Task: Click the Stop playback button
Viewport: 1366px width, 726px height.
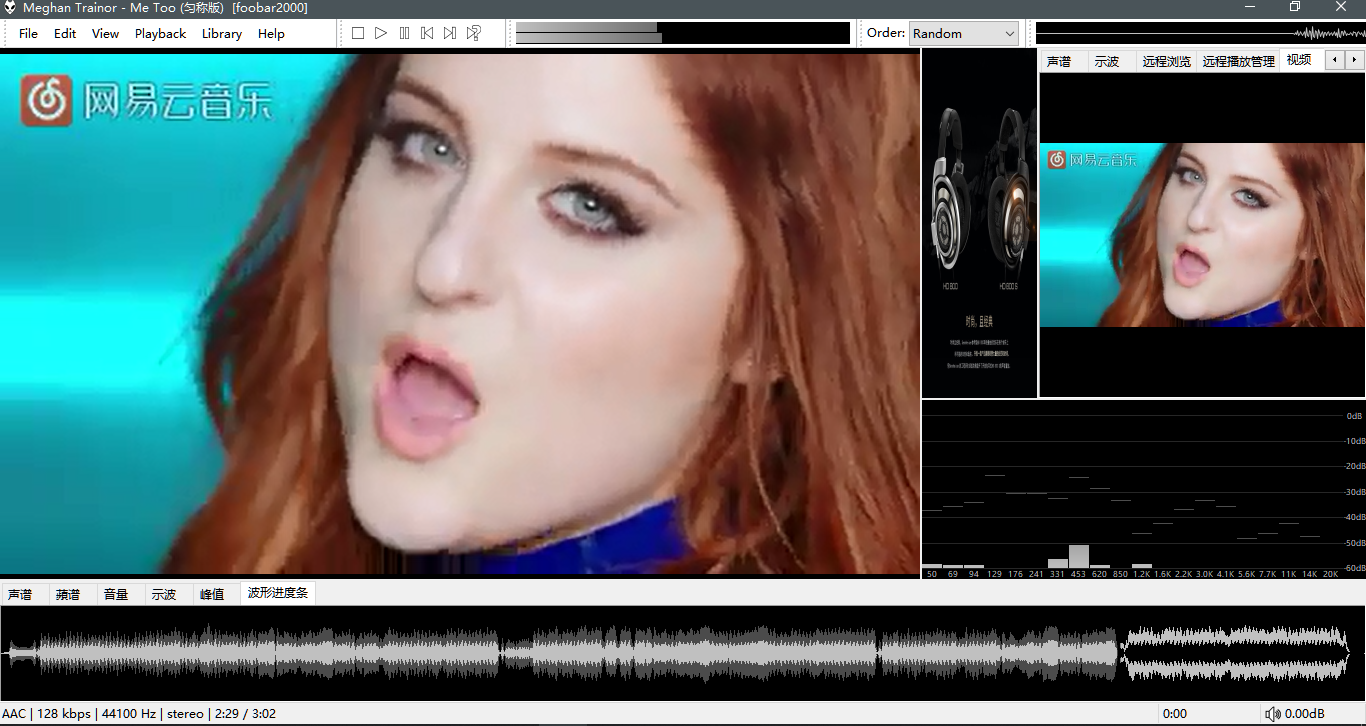Action: (358, 33)
